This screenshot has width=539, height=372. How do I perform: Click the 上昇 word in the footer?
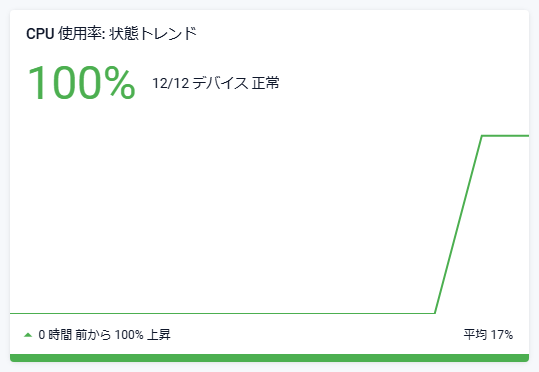(159, 335)
